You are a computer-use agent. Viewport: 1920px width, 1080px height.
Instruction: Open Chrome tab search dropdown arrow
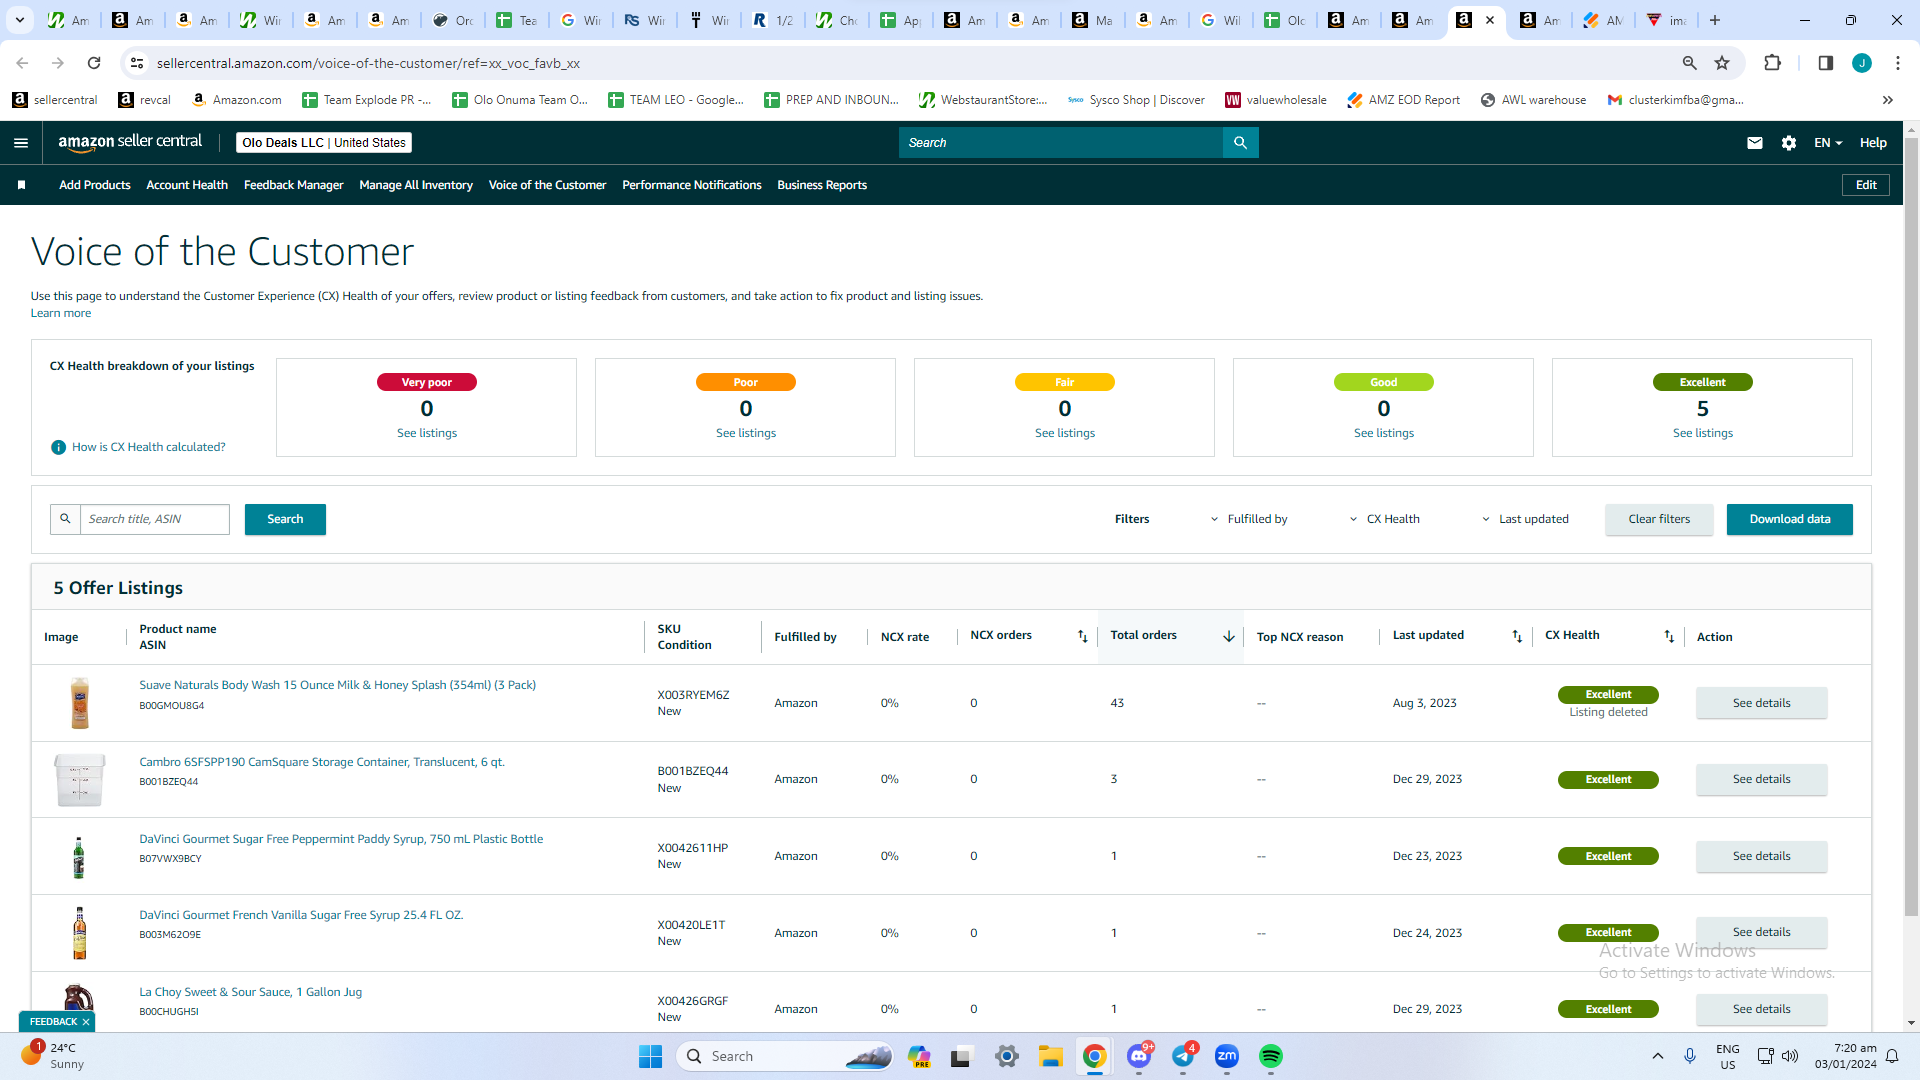coord(20,20)
